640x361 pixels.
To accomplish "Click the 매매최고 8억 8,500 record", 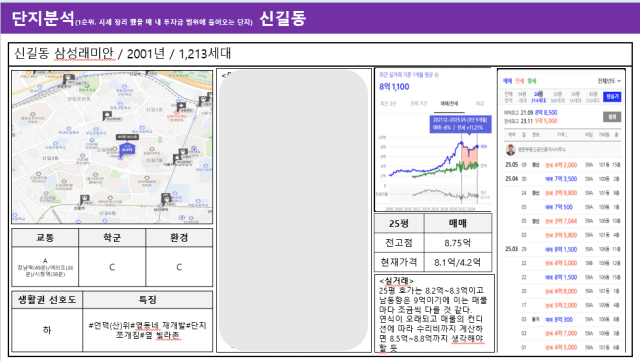I will pyautogui.click(x=531, y=113).
